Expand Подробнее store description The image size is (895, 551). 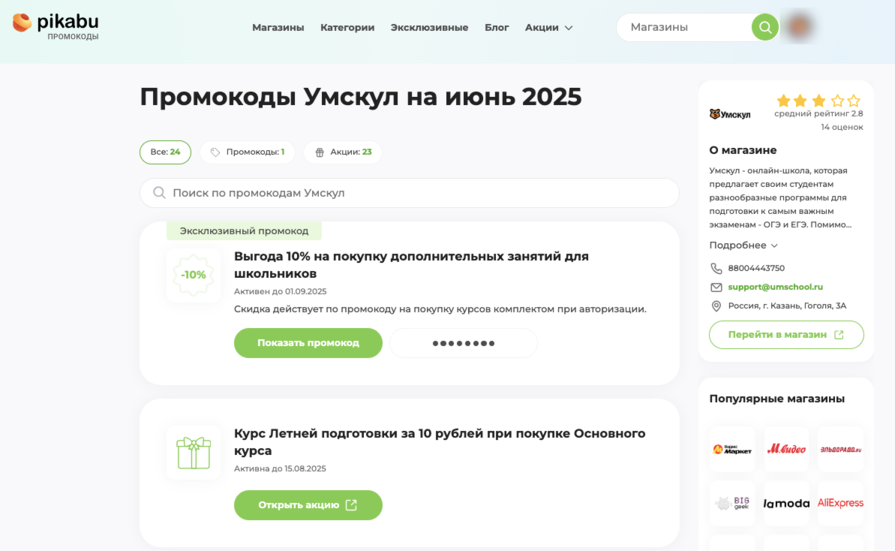pos(743,245)
